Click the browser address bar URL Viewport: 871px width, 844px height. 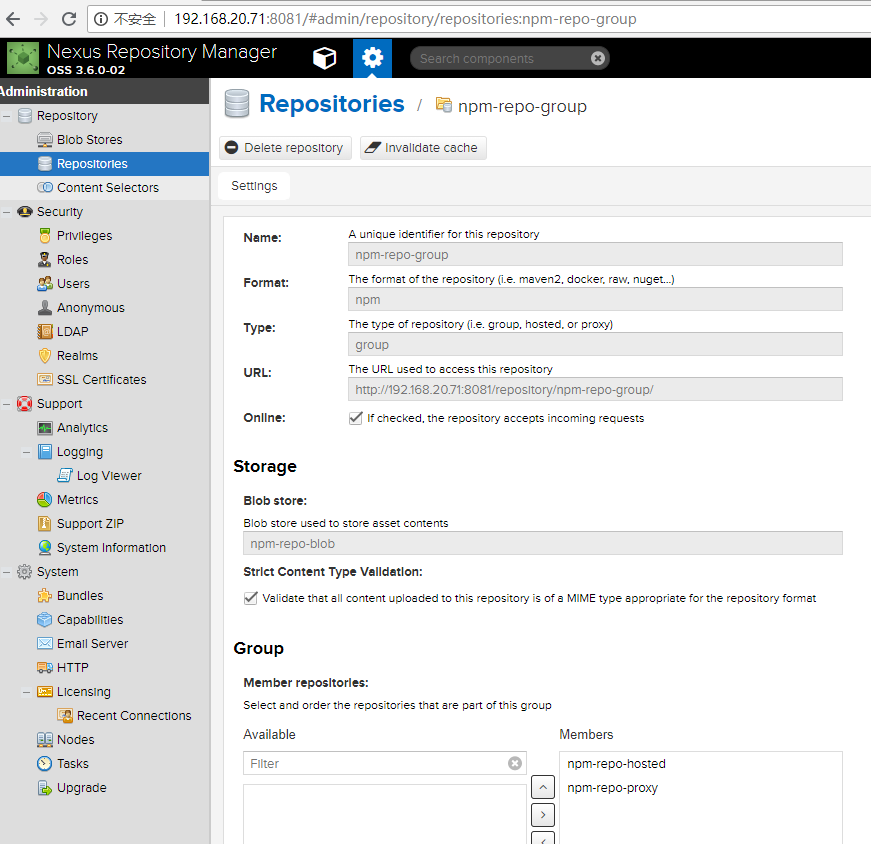pyautogui.click(x=405, y=19)
